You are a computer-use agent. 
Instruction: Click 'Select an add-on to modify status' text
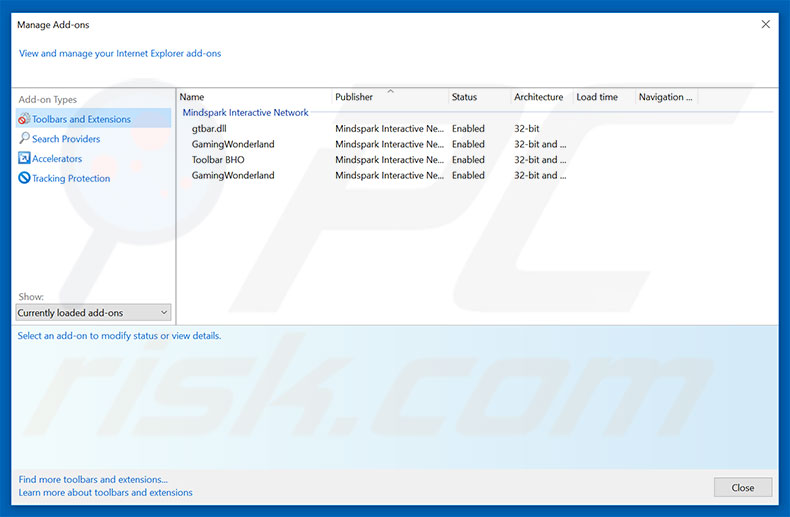point(119,336)
